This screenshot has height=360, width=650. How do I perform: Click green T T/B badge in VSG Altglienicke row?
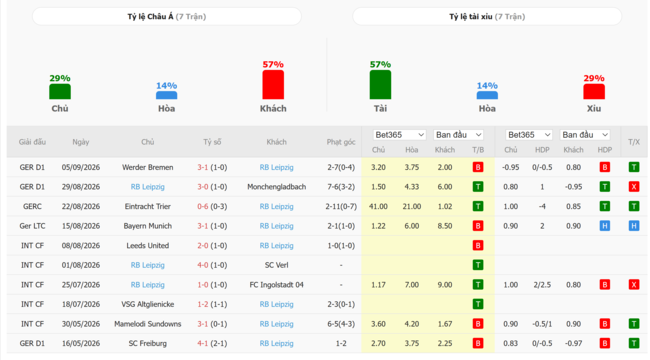tap(478, 304)
